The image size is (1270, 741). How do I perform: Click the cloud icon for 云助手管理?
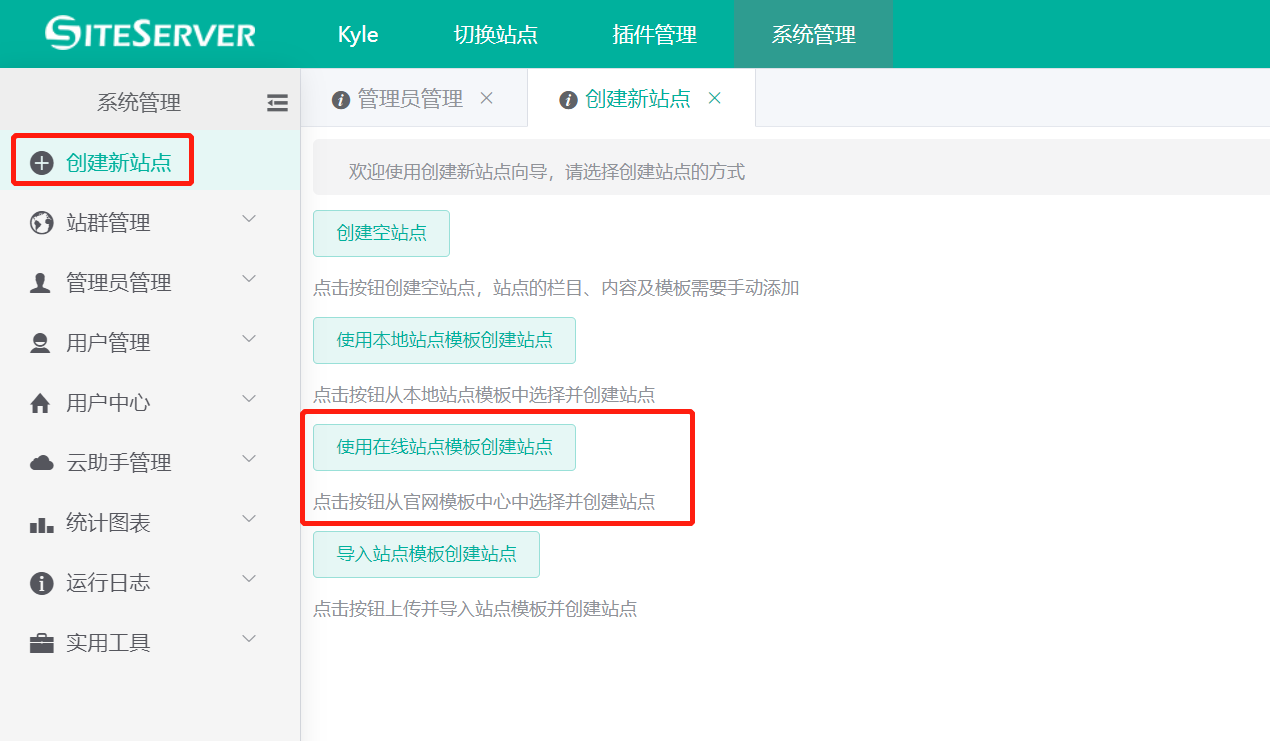click(41, 463)
